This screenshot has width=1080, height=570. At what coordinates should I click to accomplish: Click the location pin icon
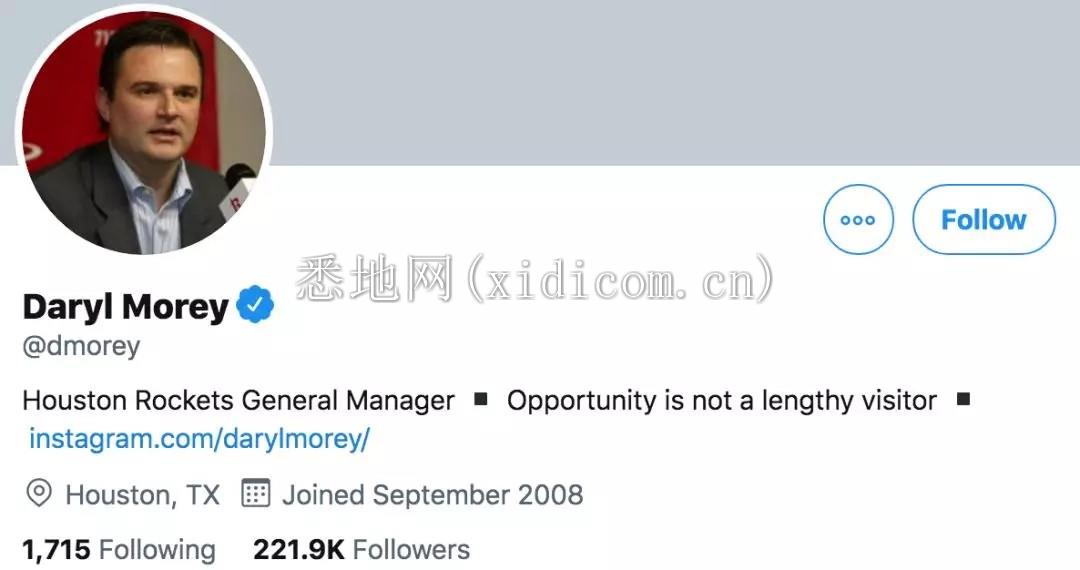[x=39, y=494]
